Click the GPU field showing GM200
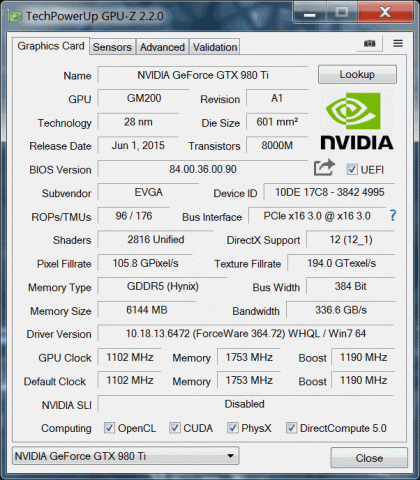 144,98
